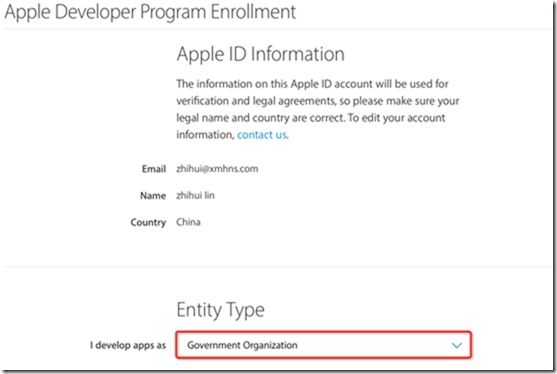Click the 'Email' field label
The height and width of the screenshot is (374, 557).
pyautogui.click(x=154, y=169)
